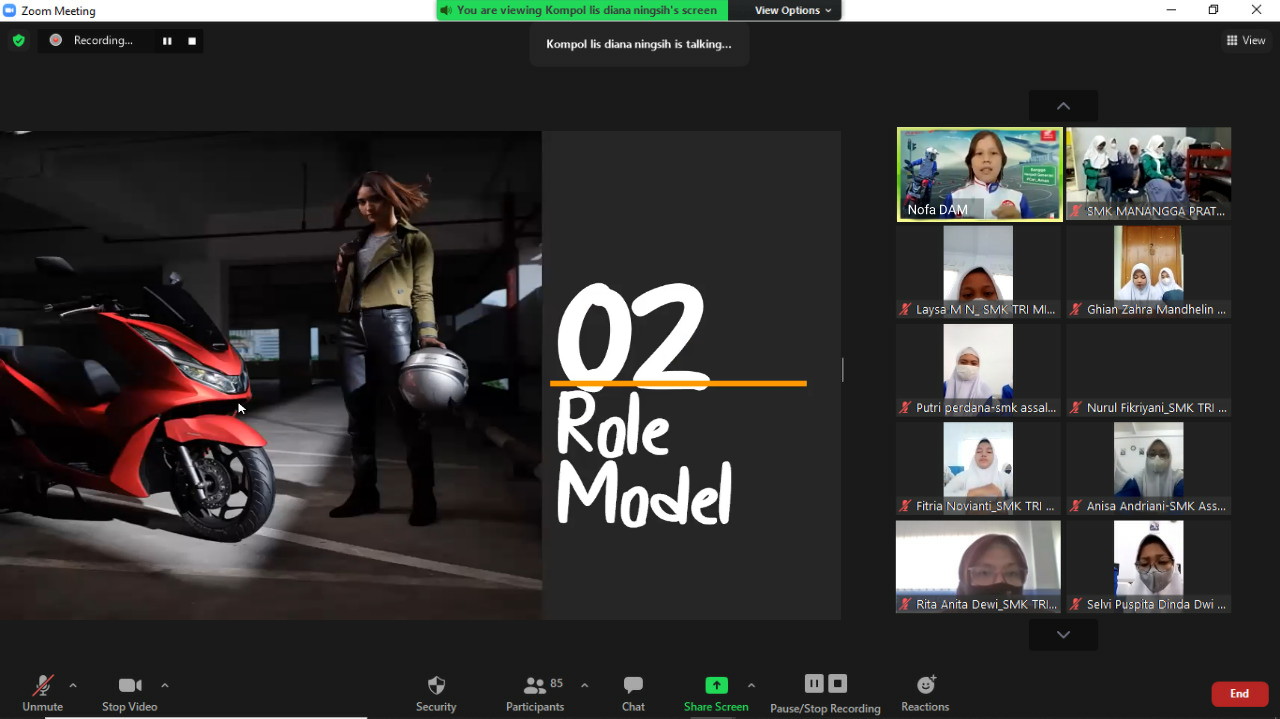The image size is (1280, 719).
Task: Stop recording in the top recording indicator
Action: coord(192,41)
